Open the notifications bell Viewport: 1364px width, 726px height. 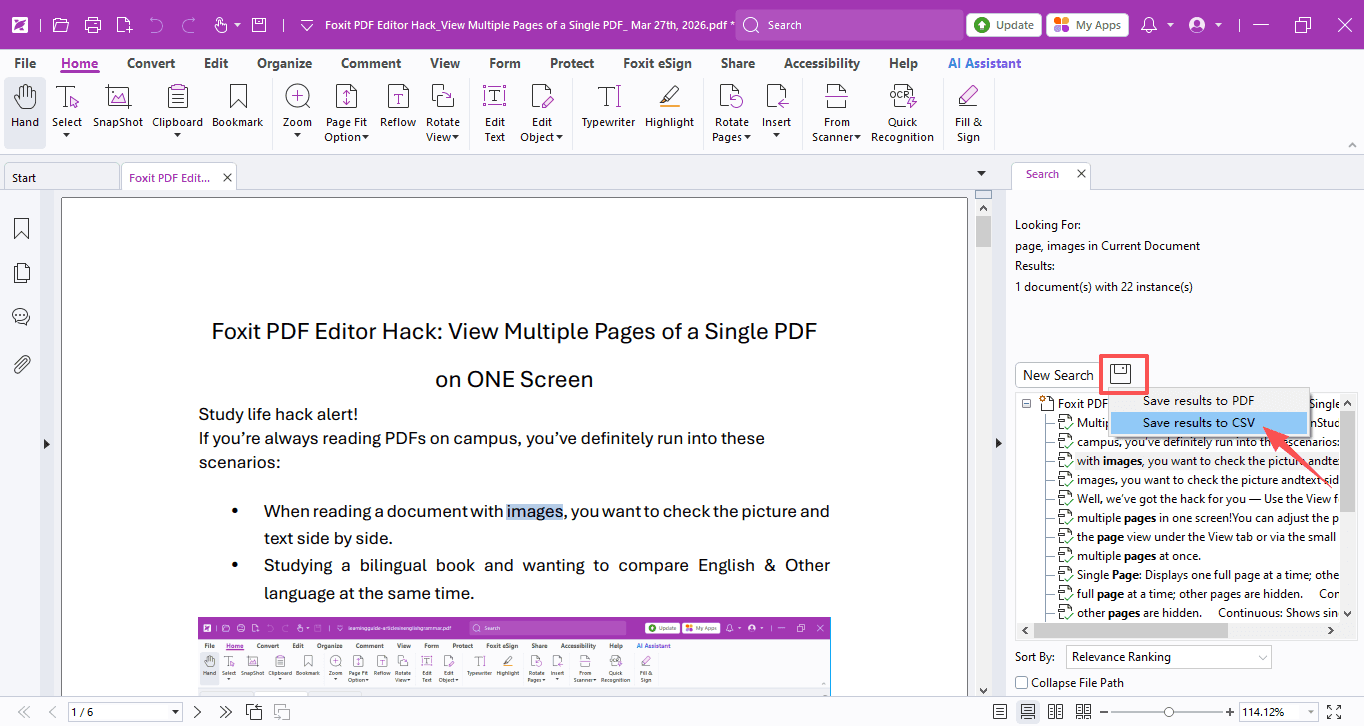(1149, 25)
